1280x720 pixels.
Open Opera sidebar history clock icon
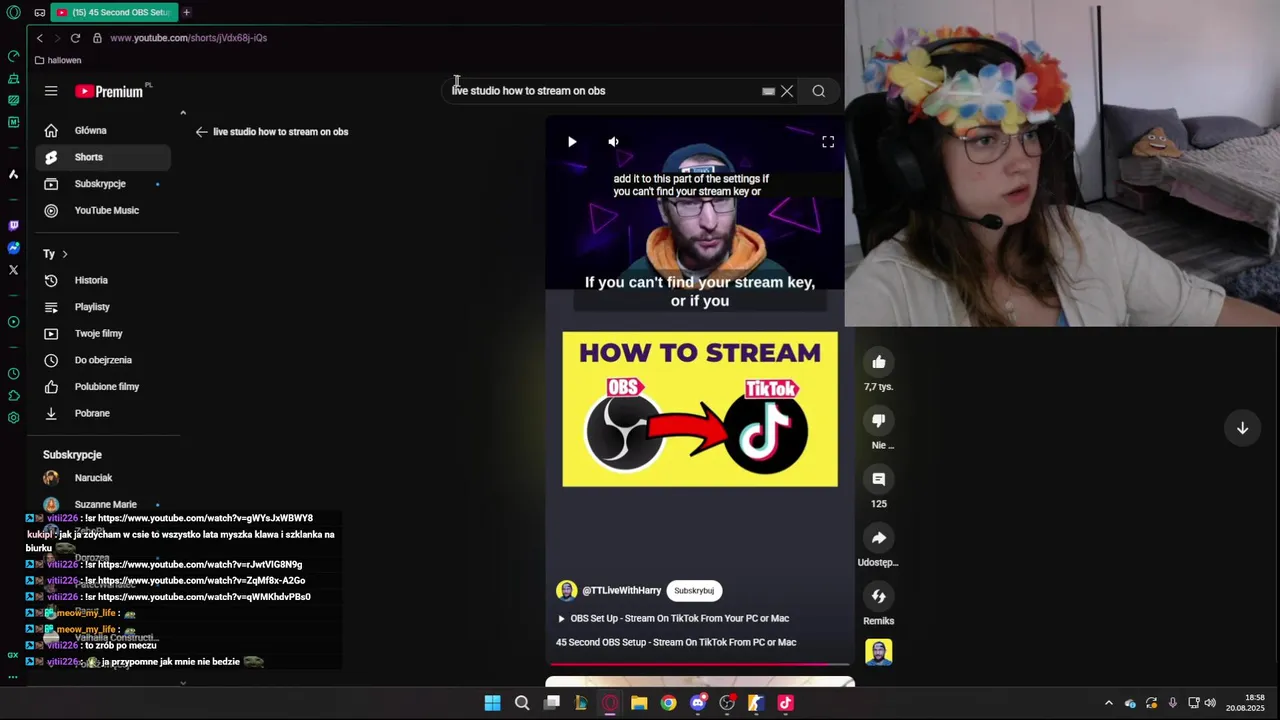(x=13, y=374)
